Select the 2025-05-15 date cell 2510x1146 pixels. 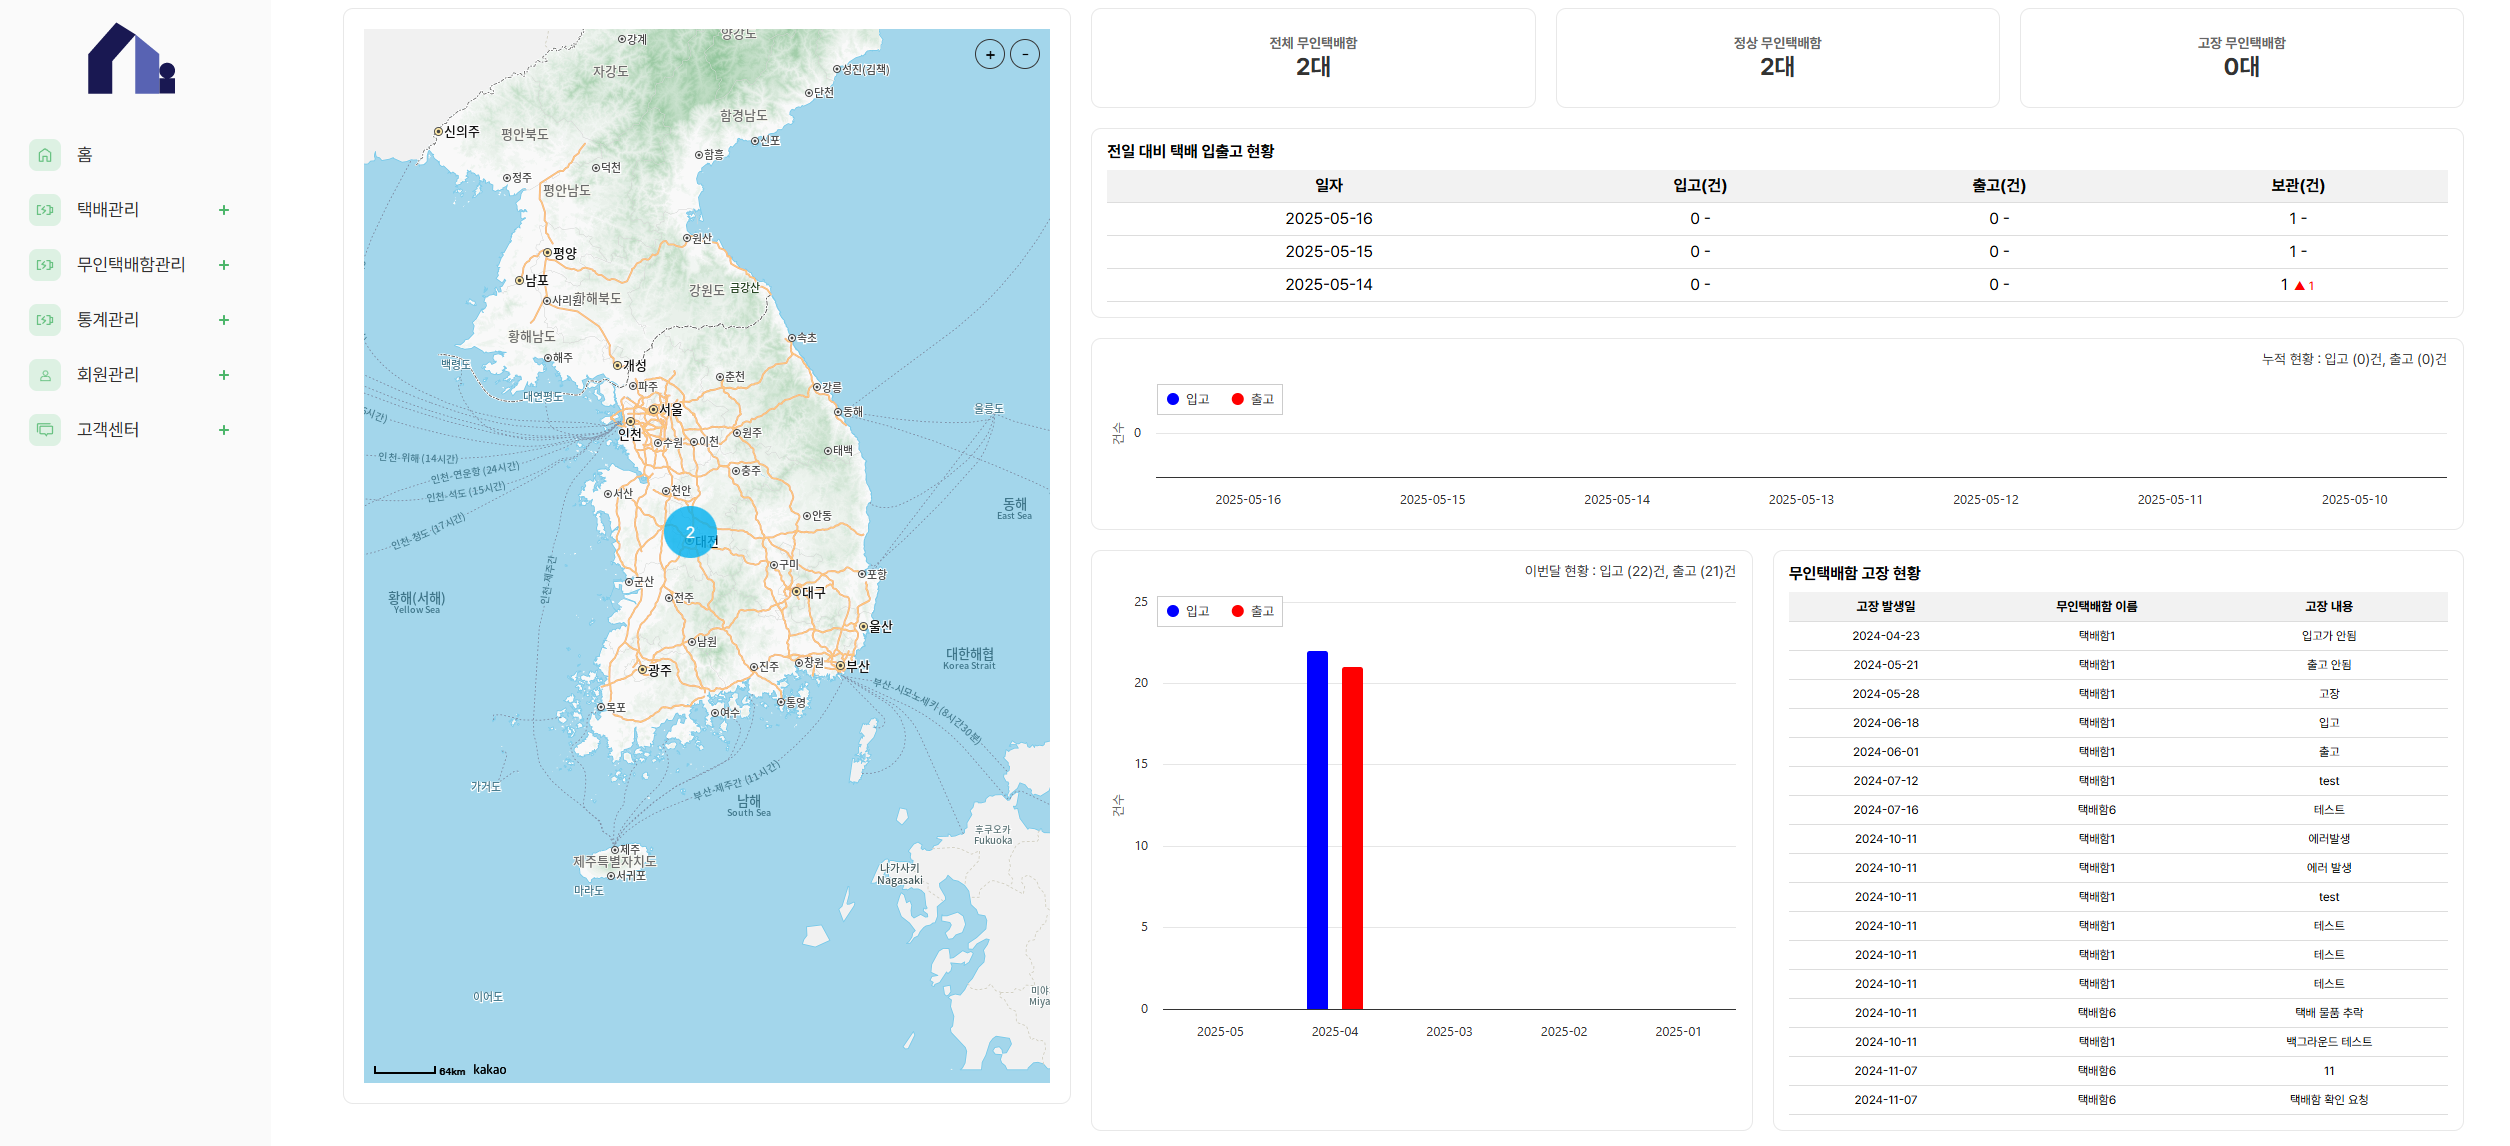(x=1328, y=252)
